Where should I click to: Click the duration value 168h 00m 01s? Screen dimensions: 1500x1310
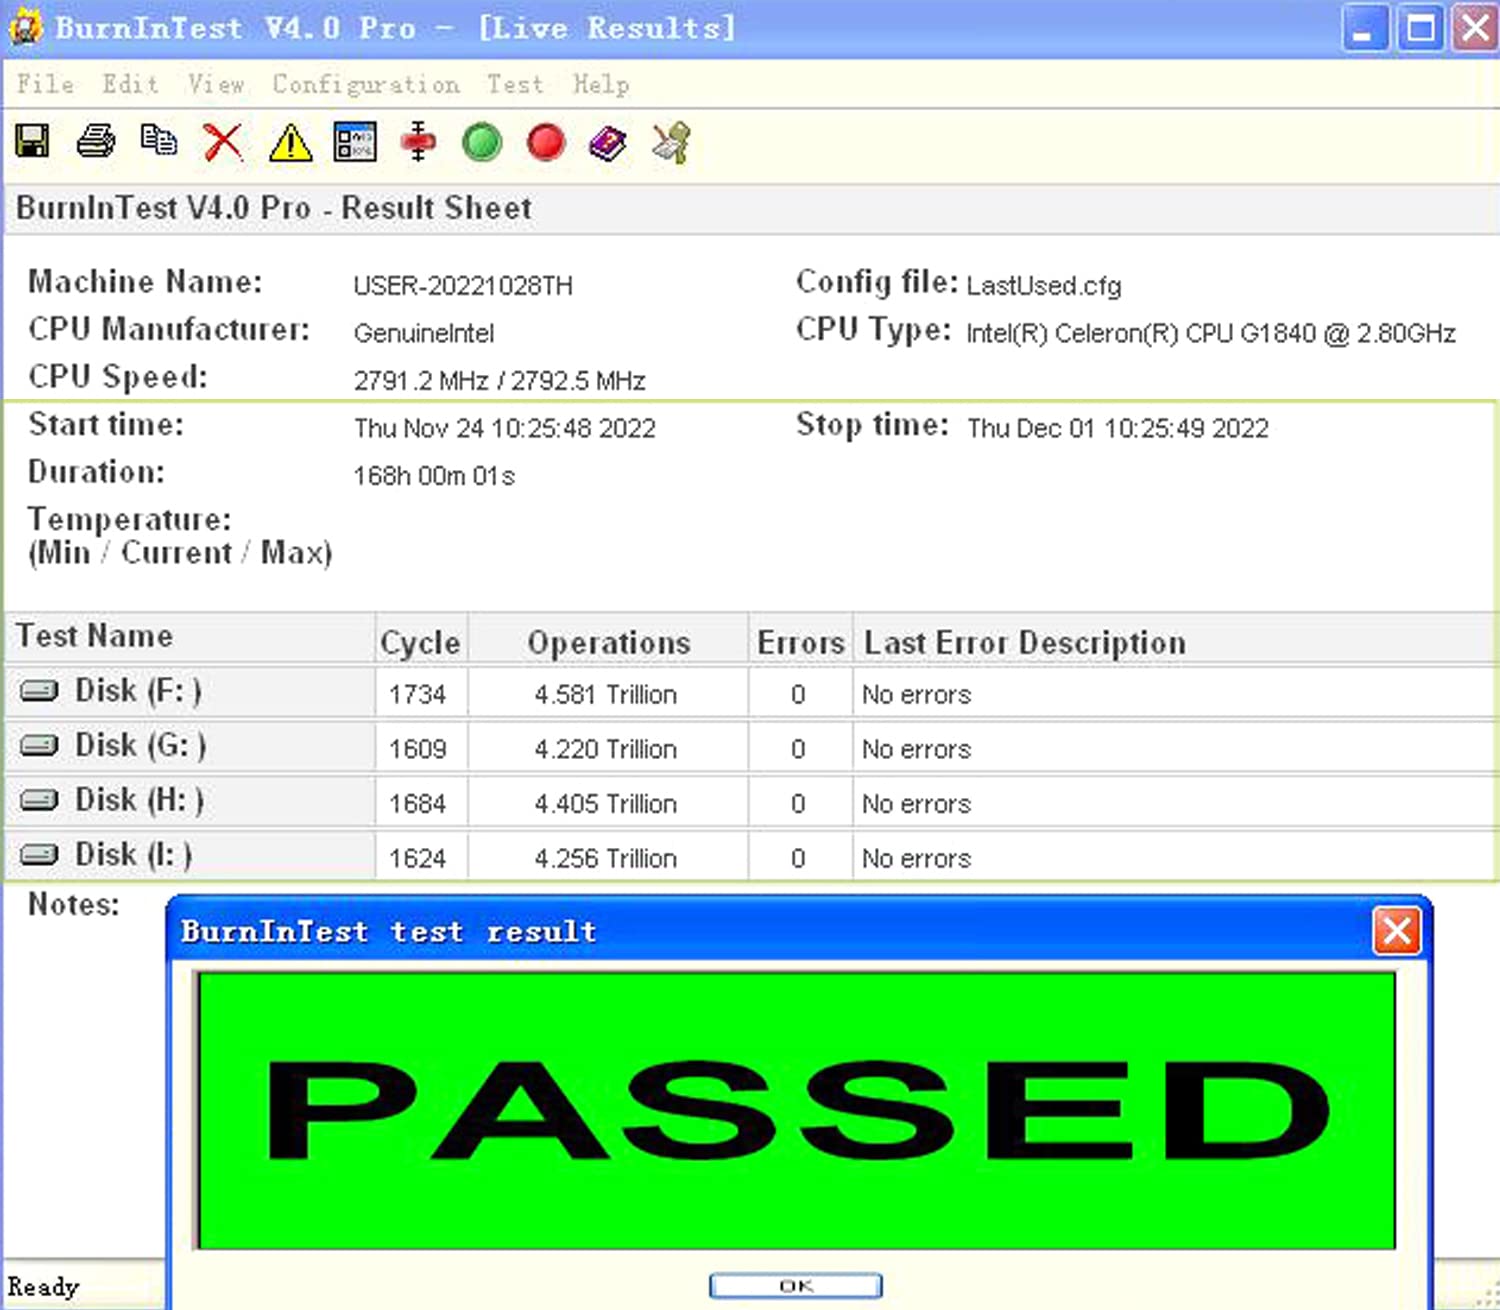[434, 476]
